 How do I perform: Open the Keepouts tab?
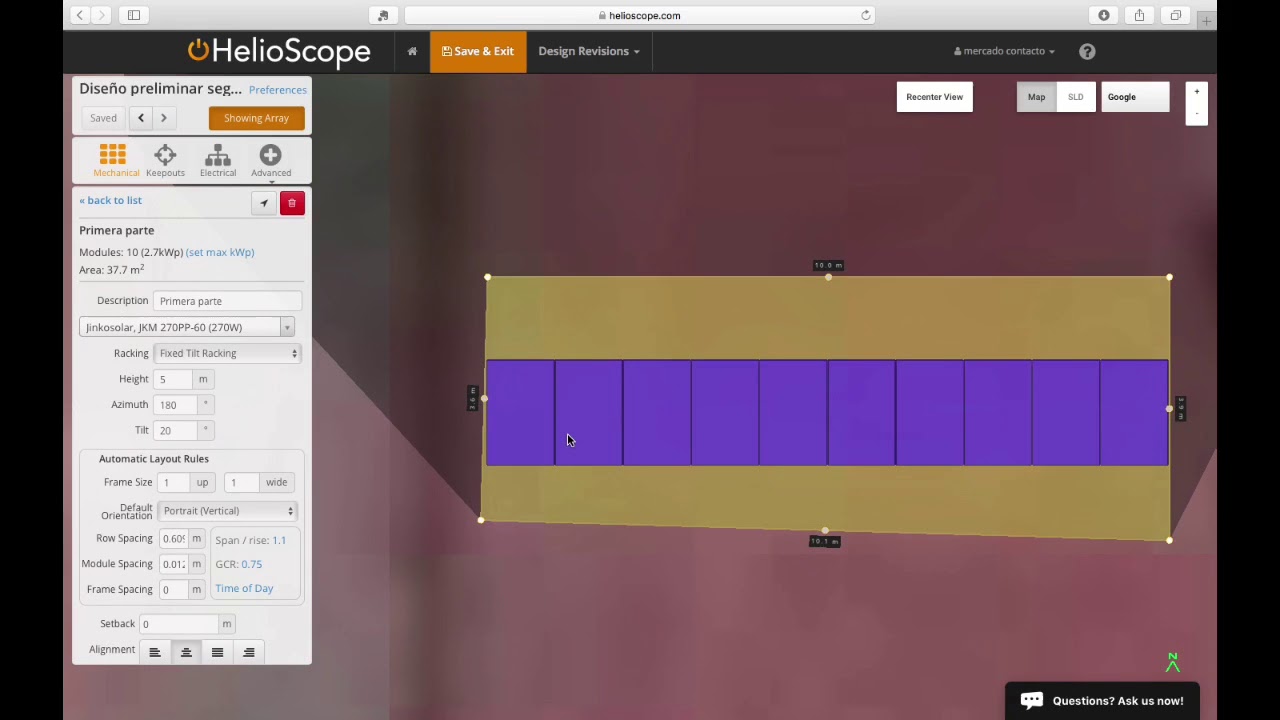pyautogui.click(x=165, y=161)
